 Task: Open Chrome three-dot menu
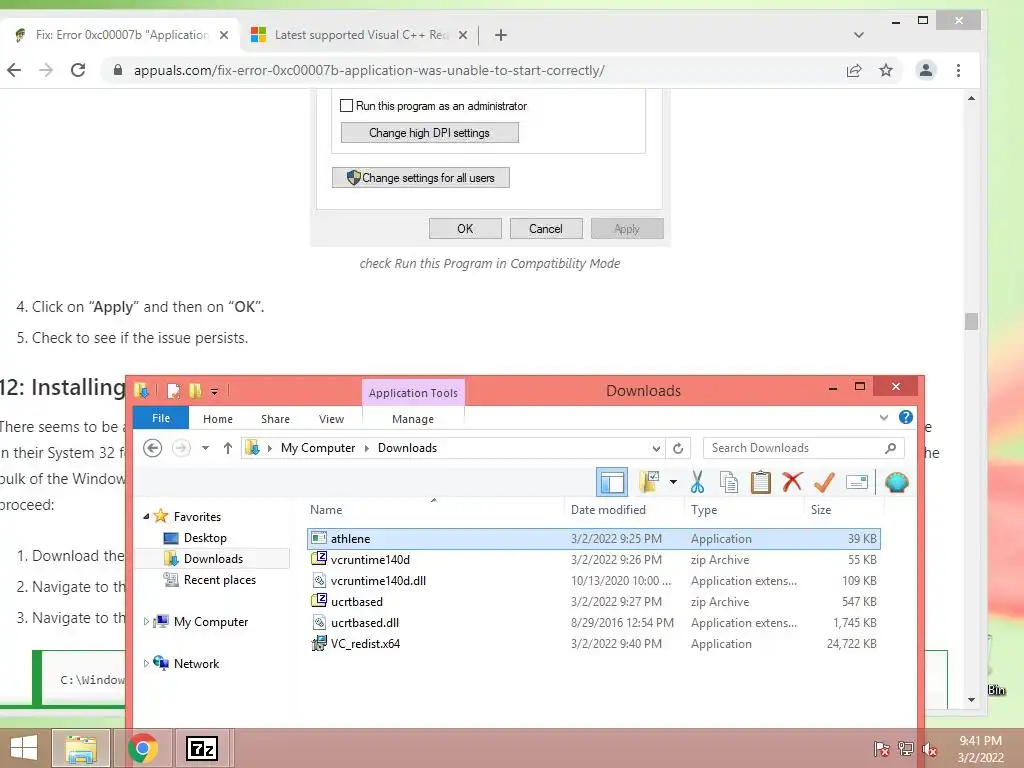(958, 70)
